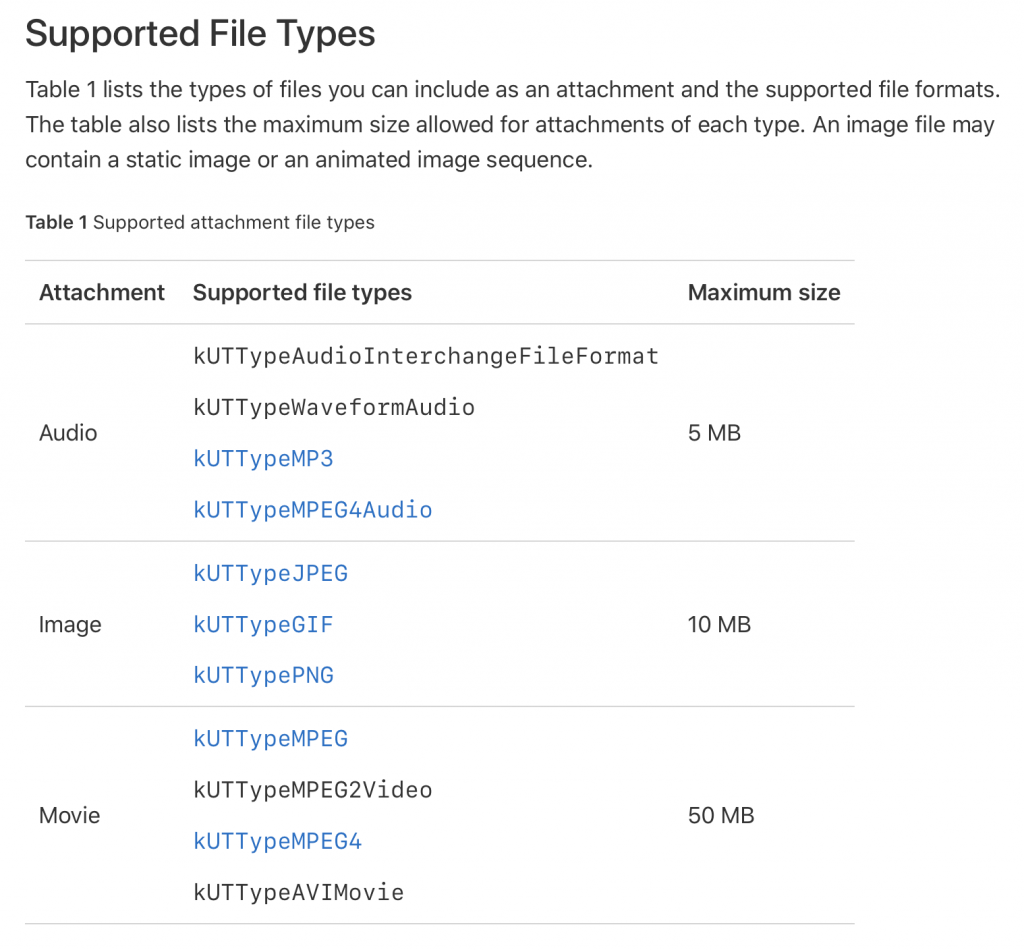Click the Supported File Types page heading
1024x950 pixels.
[x=200, y=35]
